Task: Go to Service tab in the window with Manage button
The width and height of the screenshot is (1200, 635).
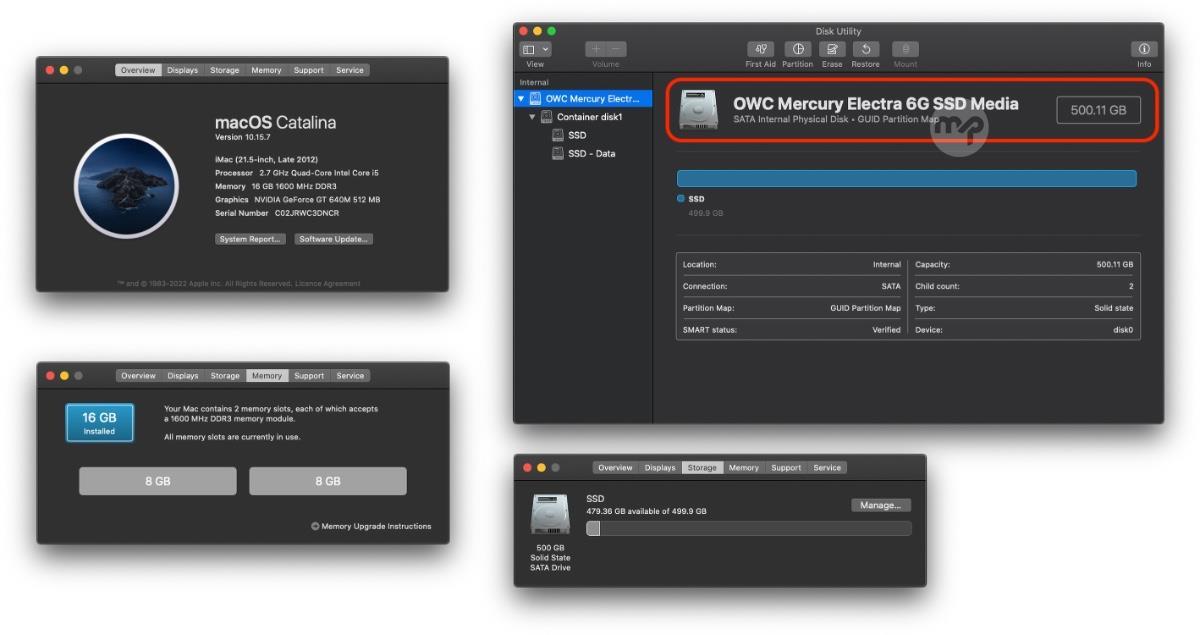Action: (827, 468)
